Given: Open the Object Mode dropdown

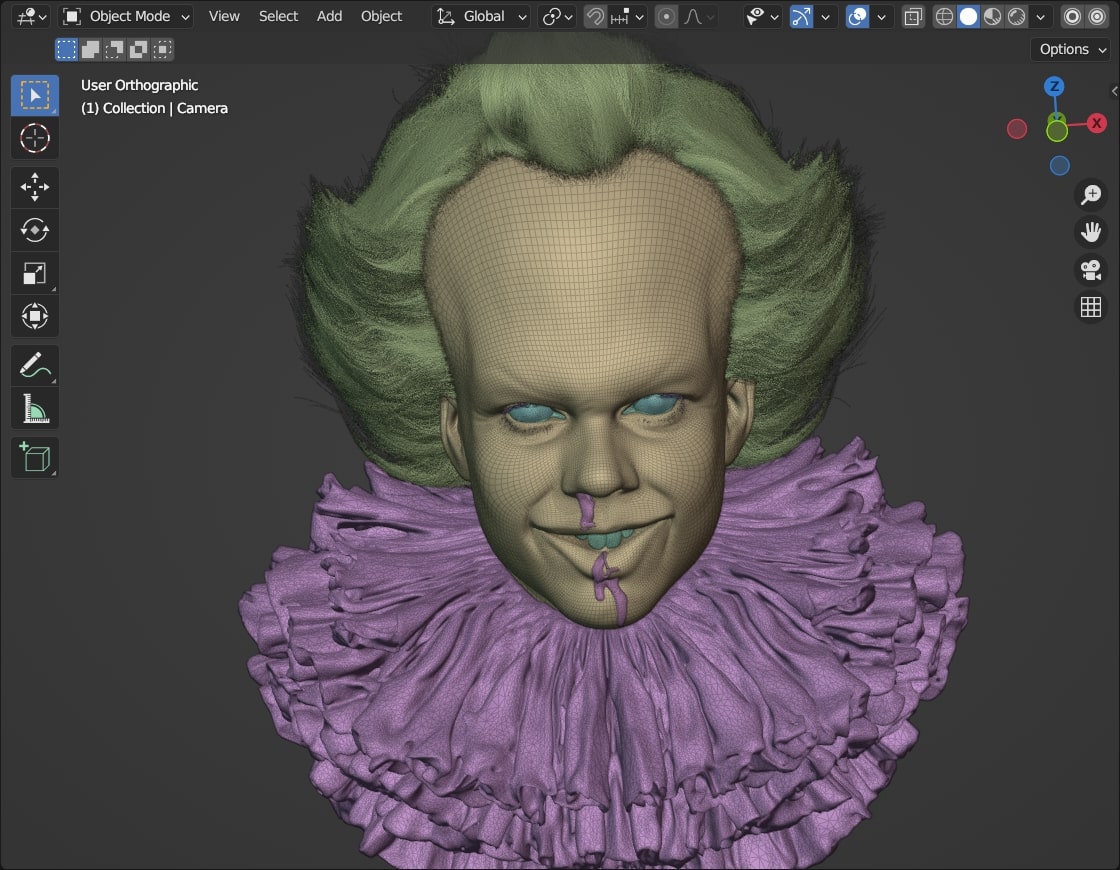Looking at the screenshot, I should tap(126, 16).
